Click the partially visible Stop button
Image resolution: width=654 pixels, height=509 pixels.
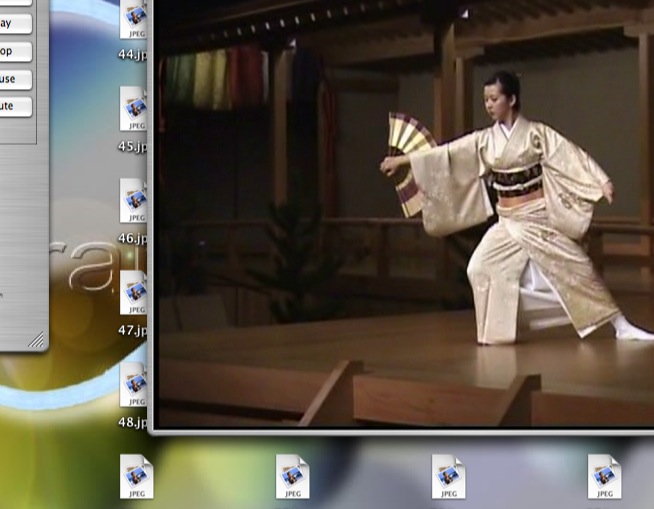tap(15, 51)
